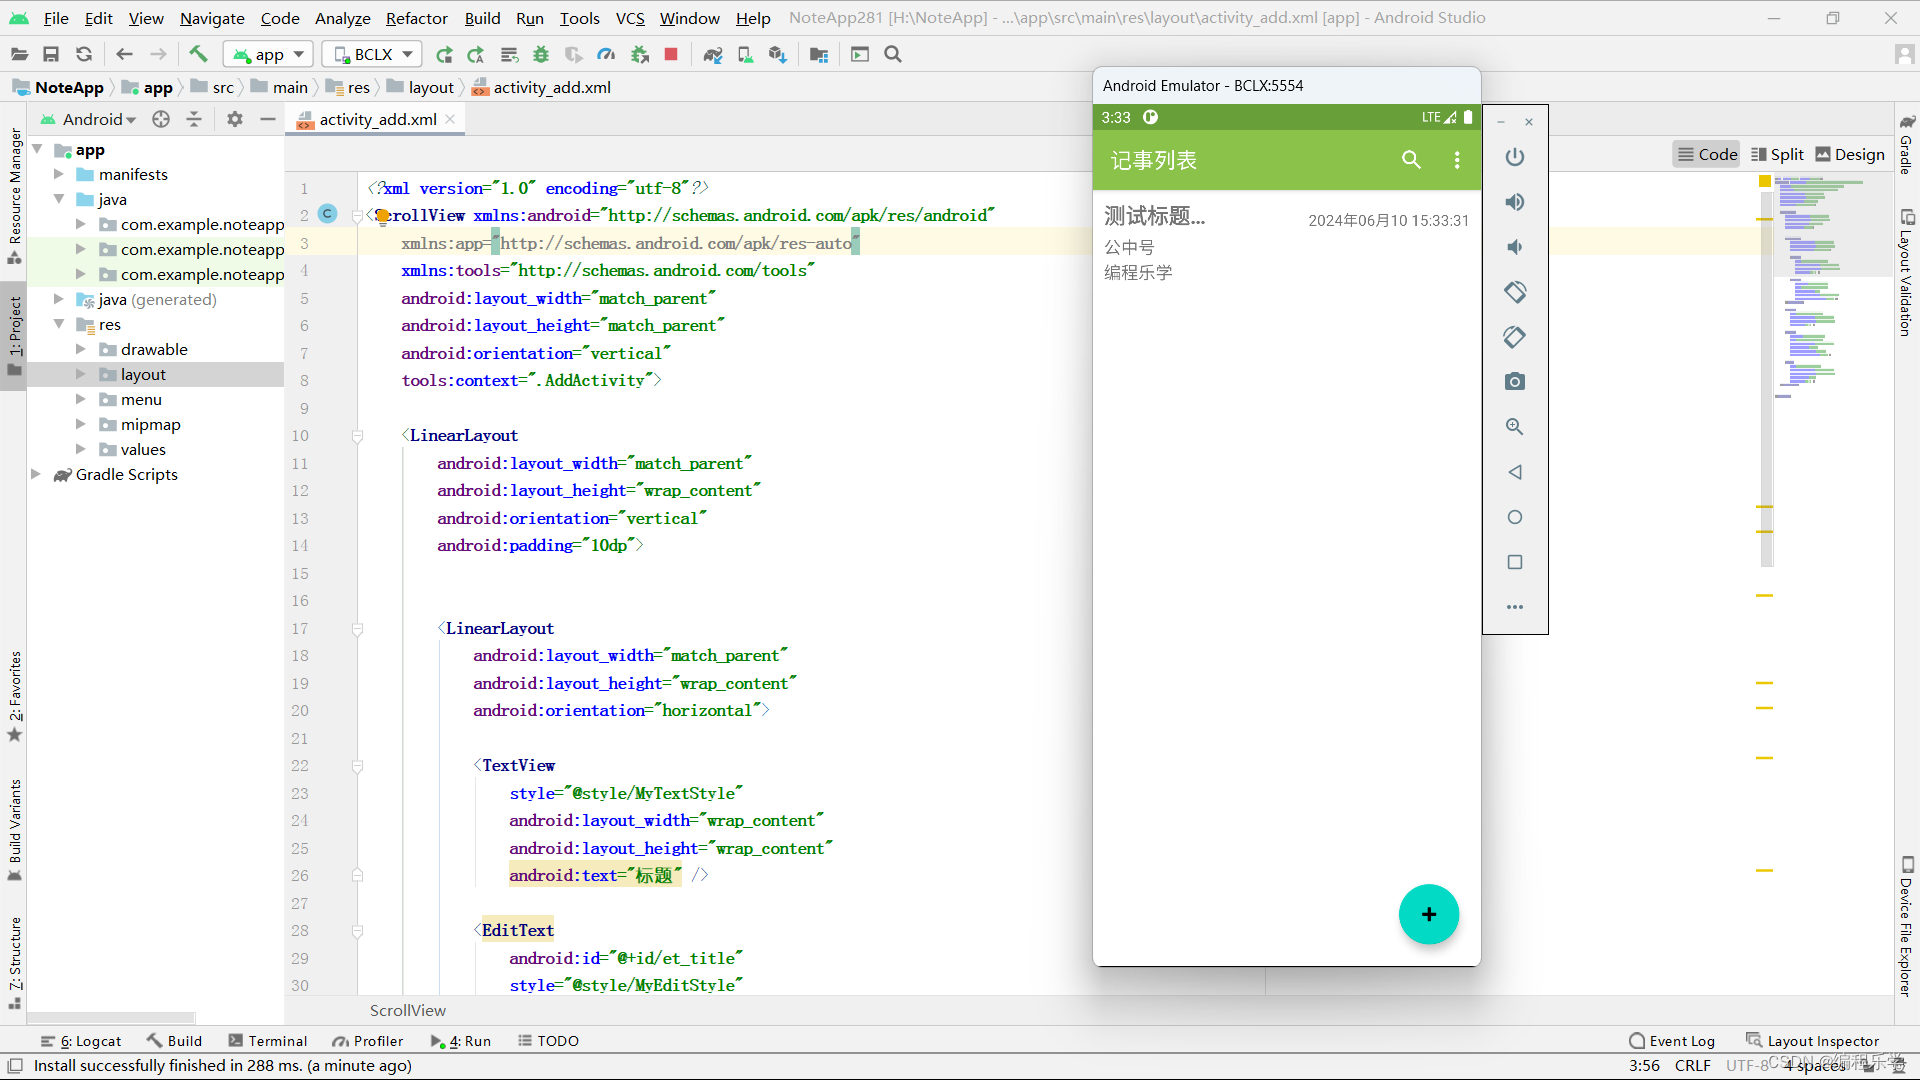Image resolution: width=1920 pixels, height=1080 pixels.
Task: Open the Tools menu
Action: [x=579, y=18]
